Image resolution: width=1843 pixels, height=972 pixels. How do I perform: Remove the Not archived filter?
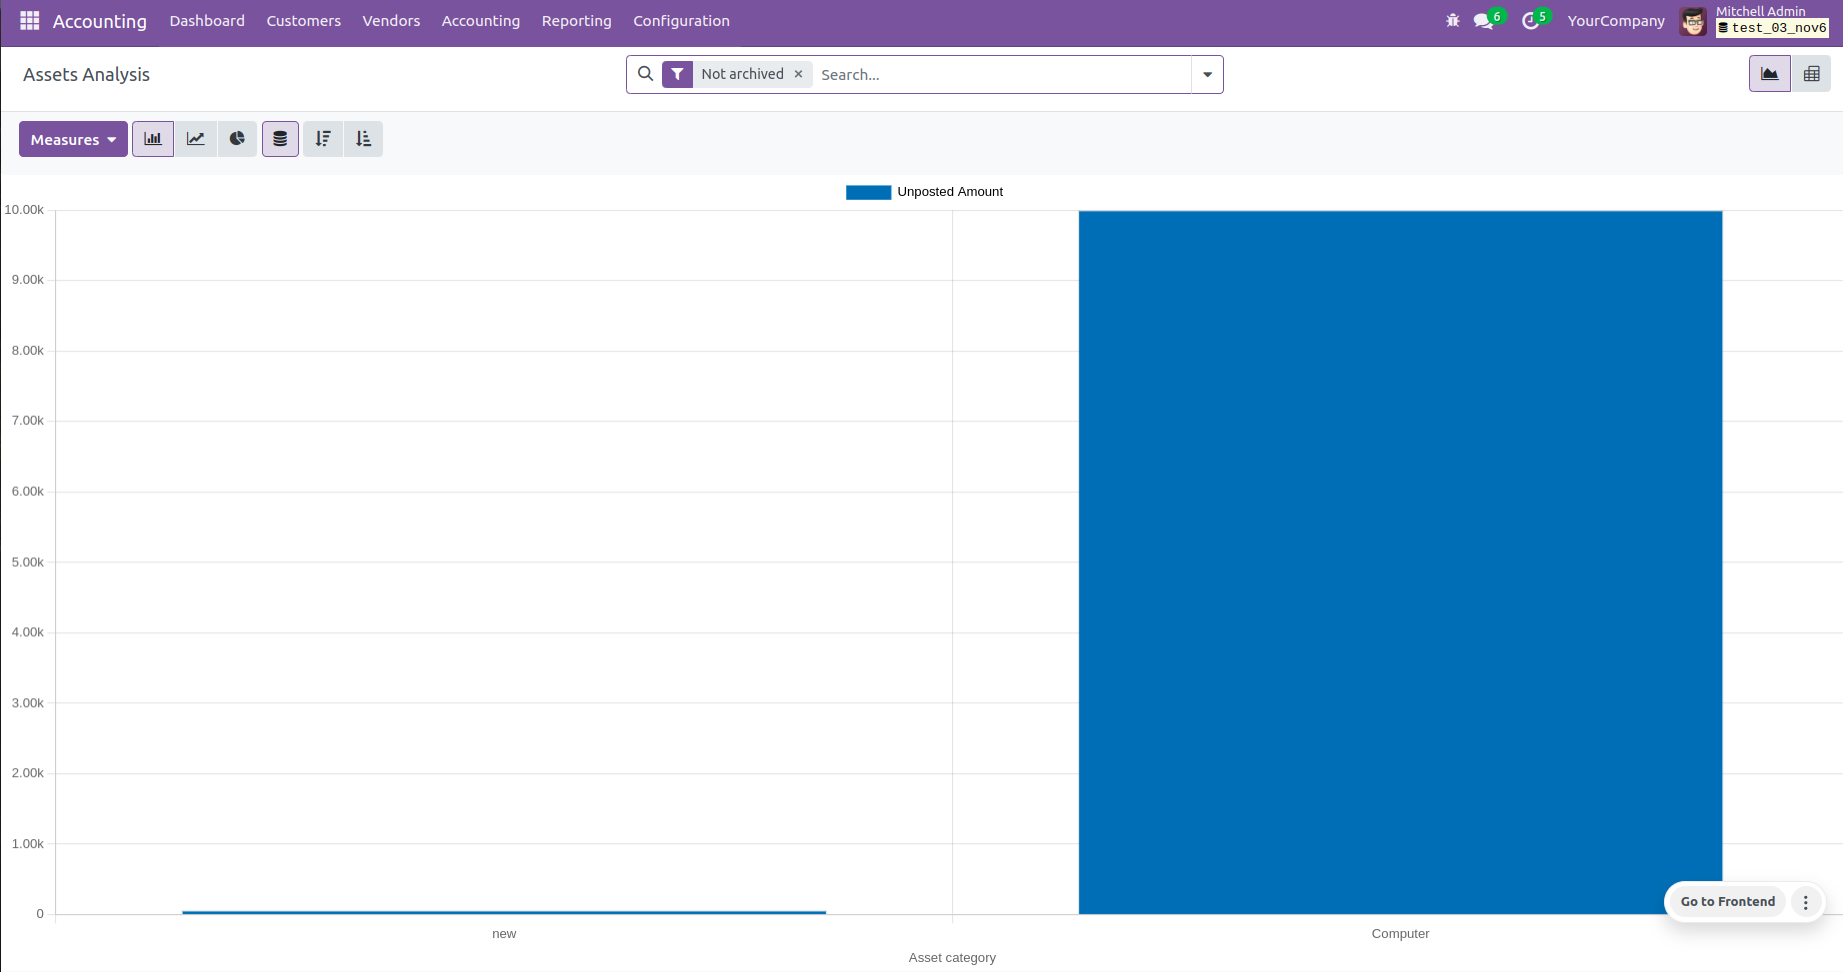coord(798,74)
